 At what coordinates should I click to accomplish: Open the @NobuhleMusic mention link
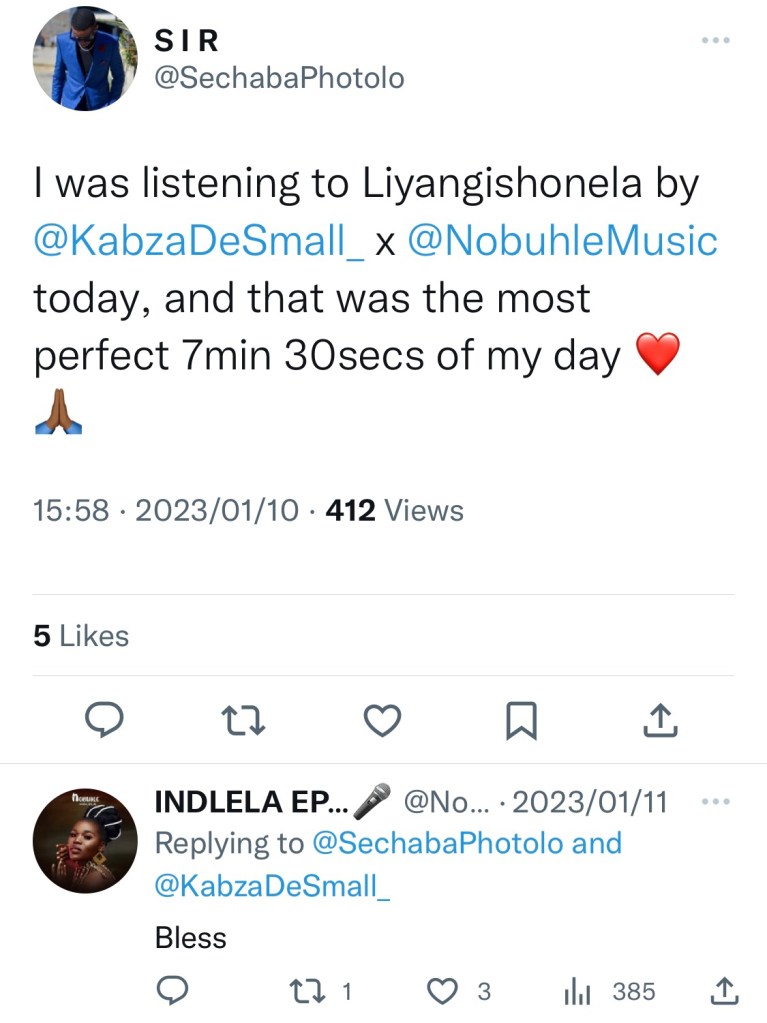(x=561, y=241)
